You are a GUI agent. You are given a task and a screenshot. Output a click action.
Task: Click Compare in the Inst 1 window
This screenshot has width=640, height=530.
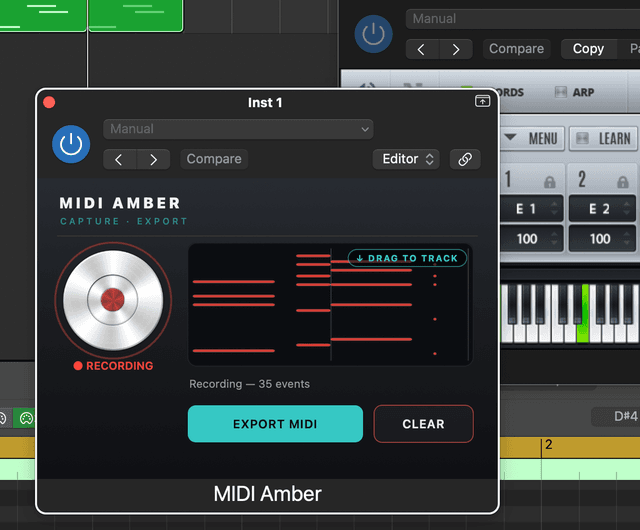214,159
